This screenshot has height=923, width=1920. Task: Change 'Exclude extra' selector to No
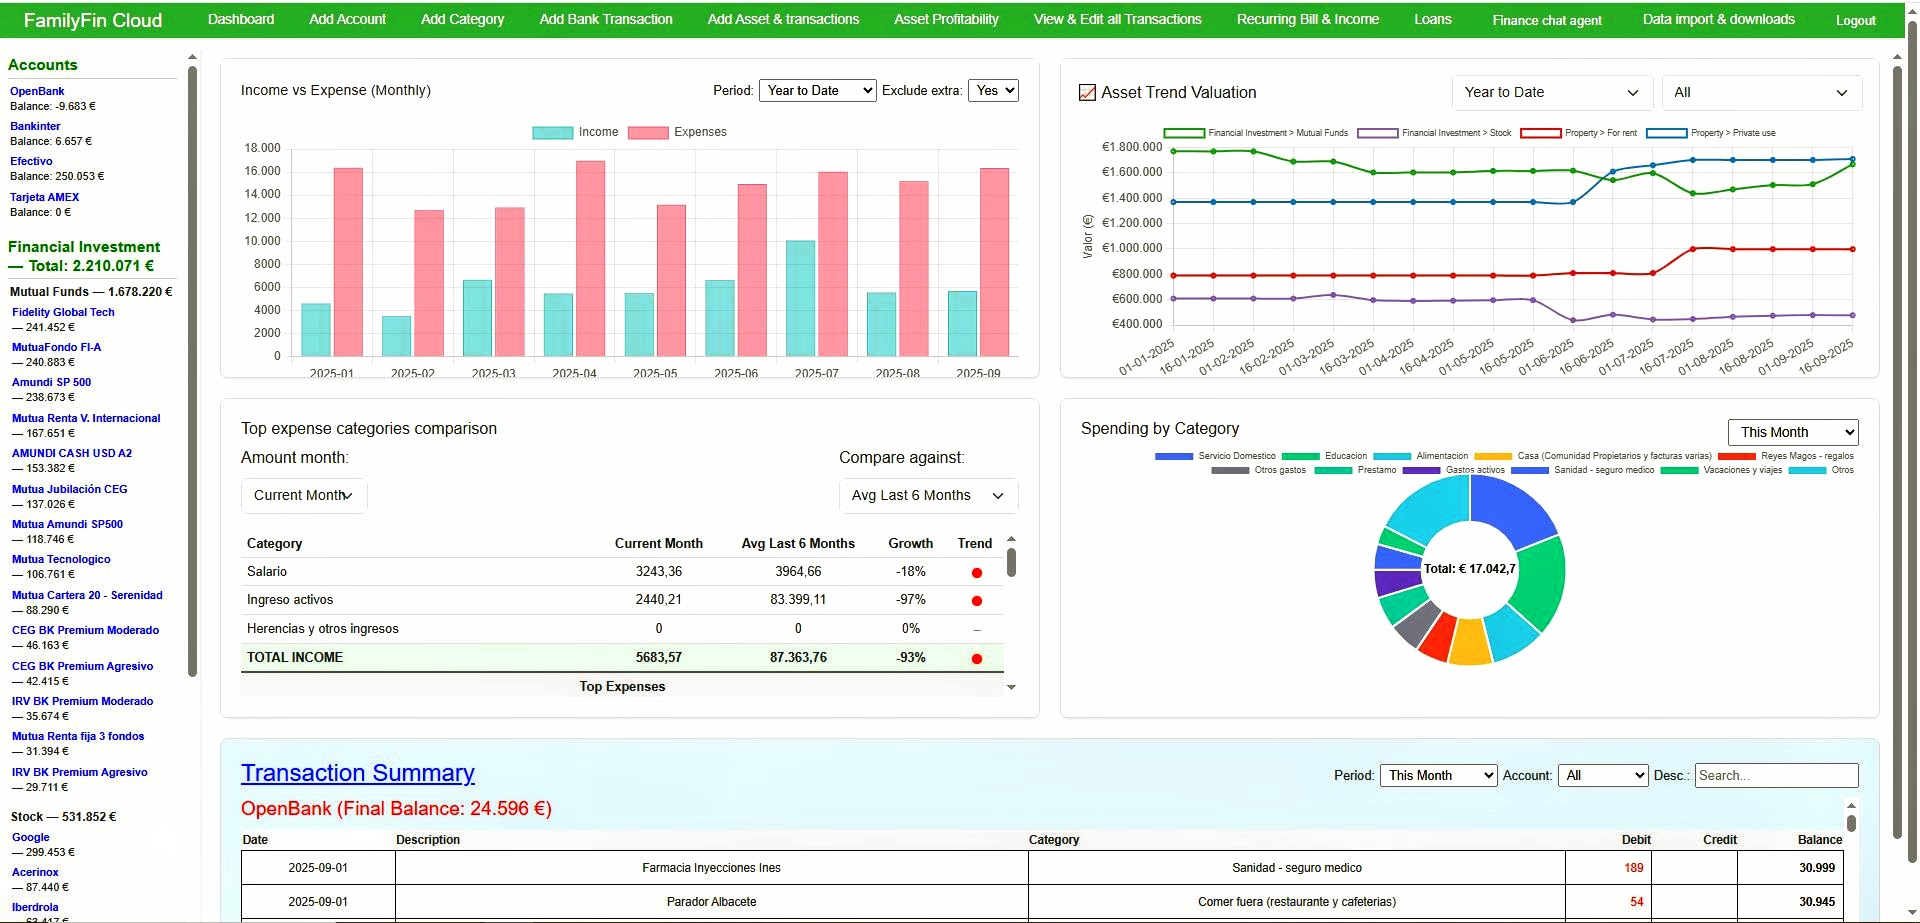pos(993,90)
